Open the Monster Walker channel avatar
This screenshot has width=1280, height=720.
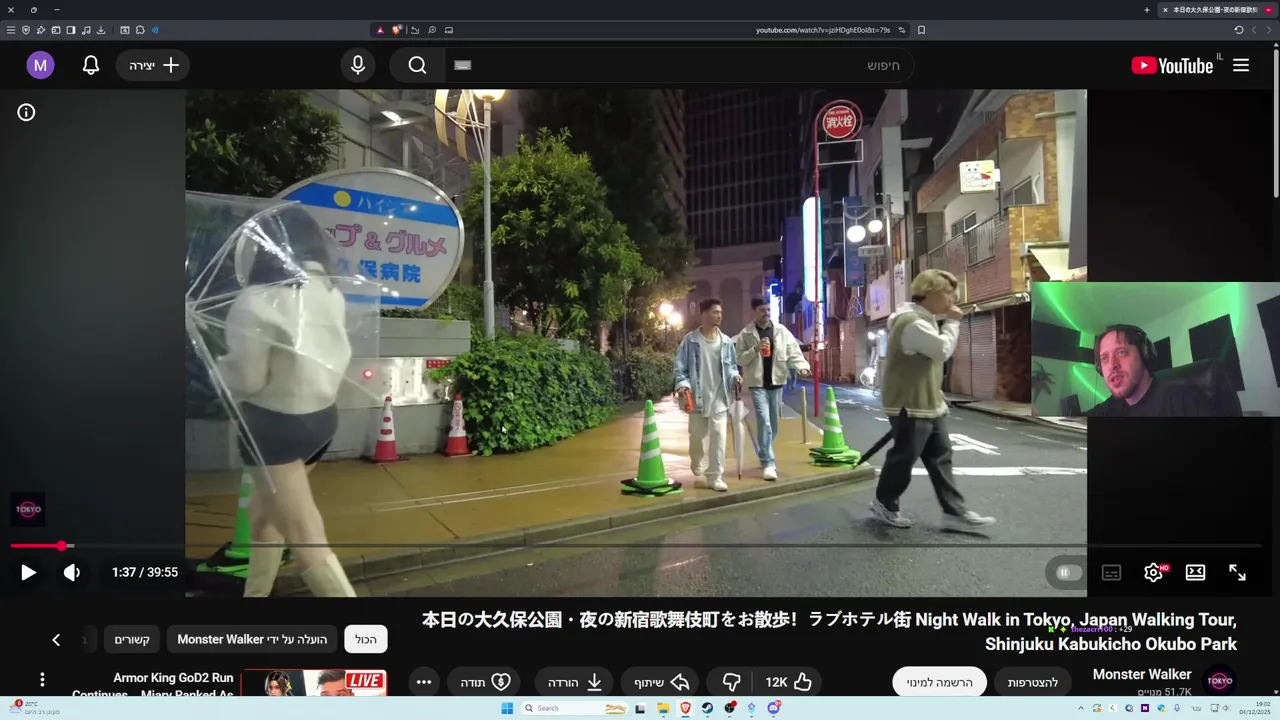point(1219,681)
